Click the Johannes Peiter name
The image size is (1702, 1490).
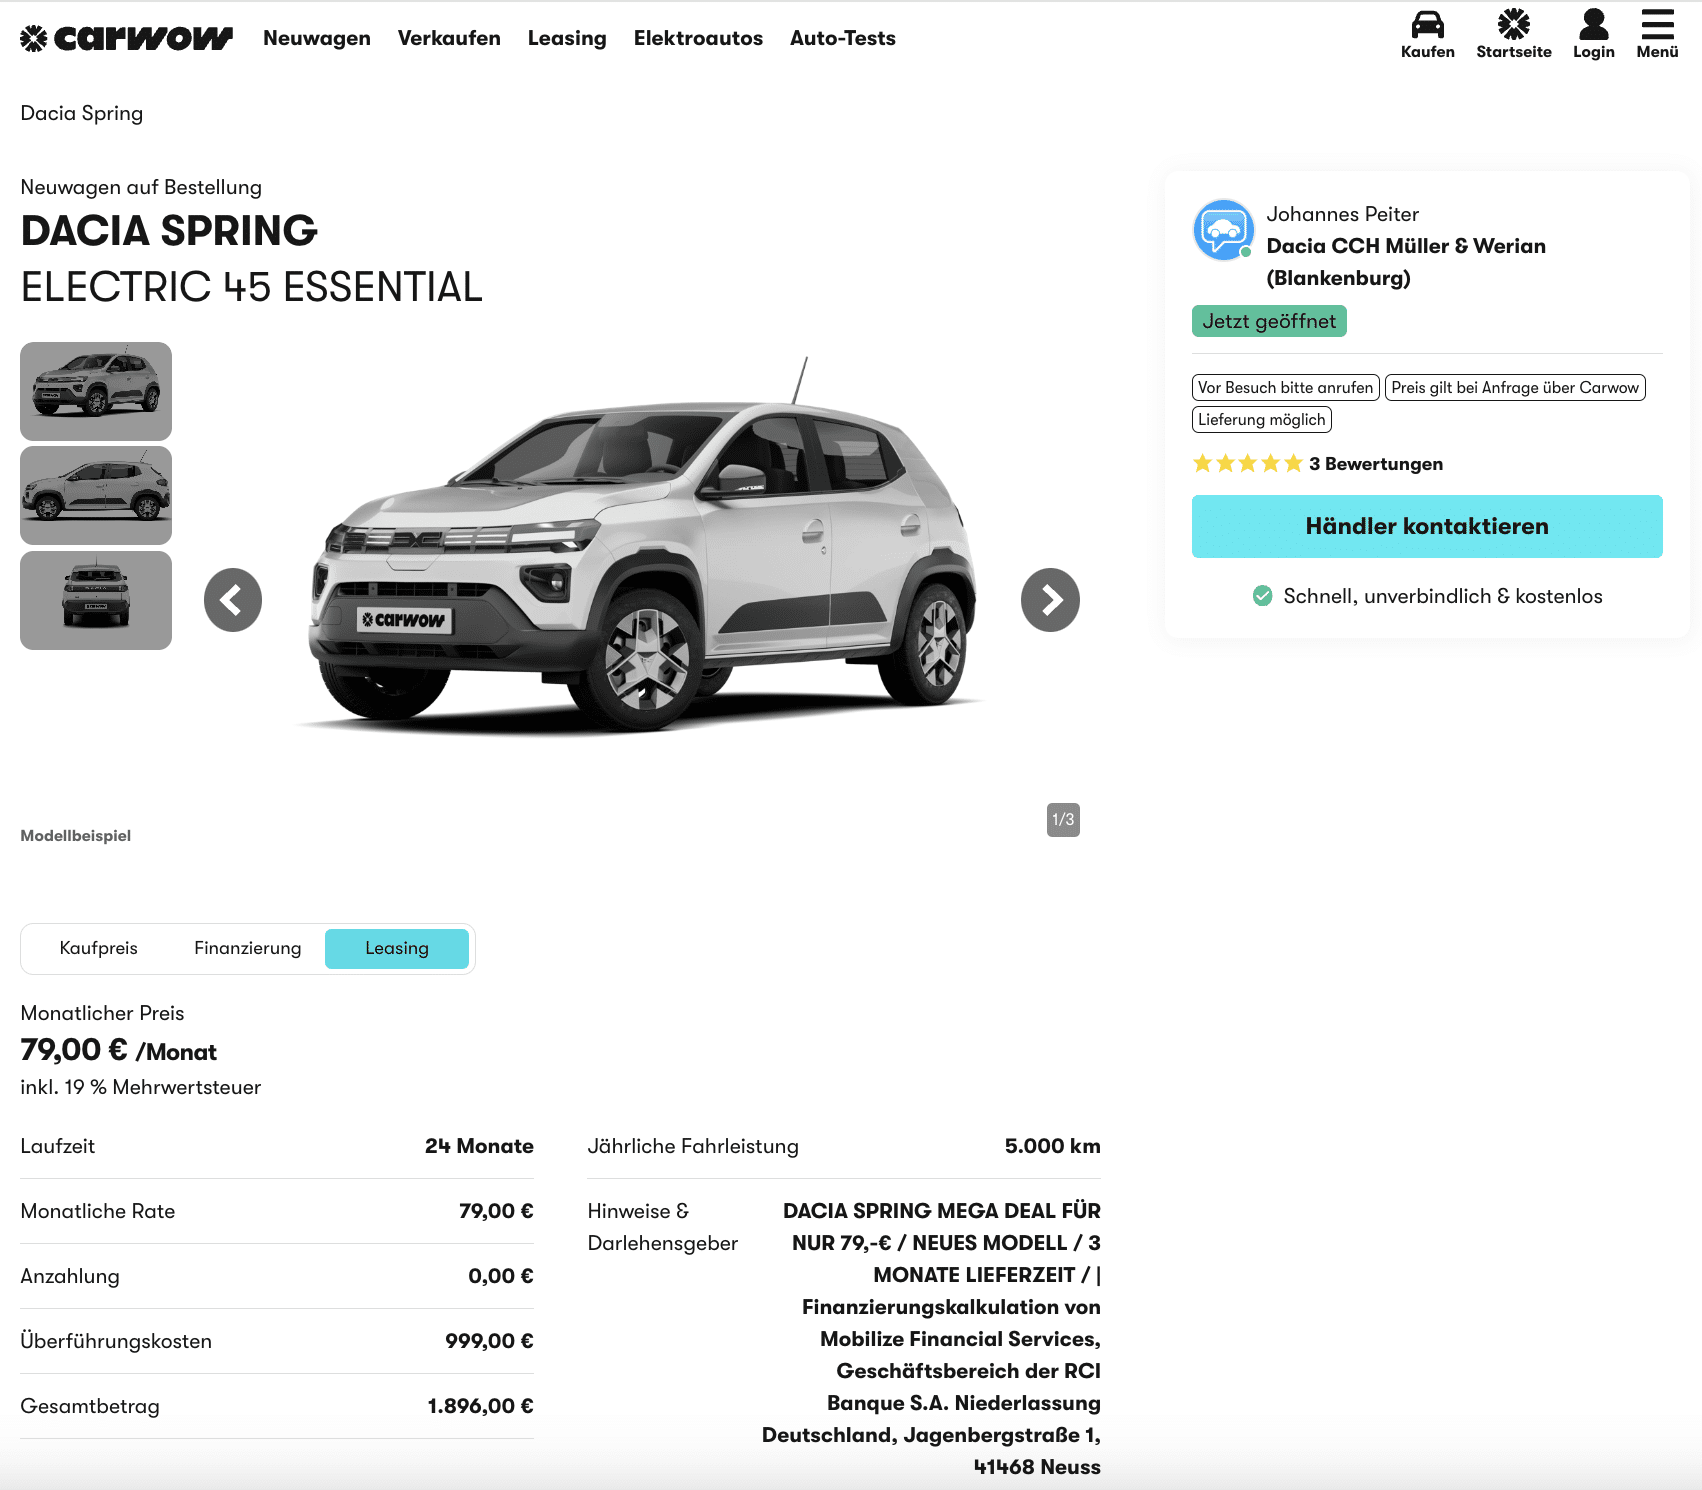tap(1342, 214)
